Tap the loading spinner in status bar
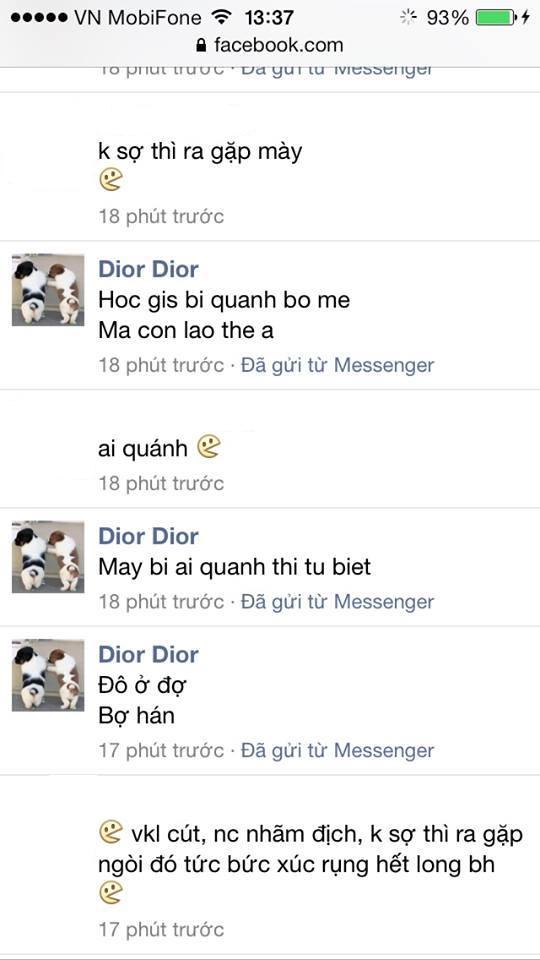 [x=408, y=17]
